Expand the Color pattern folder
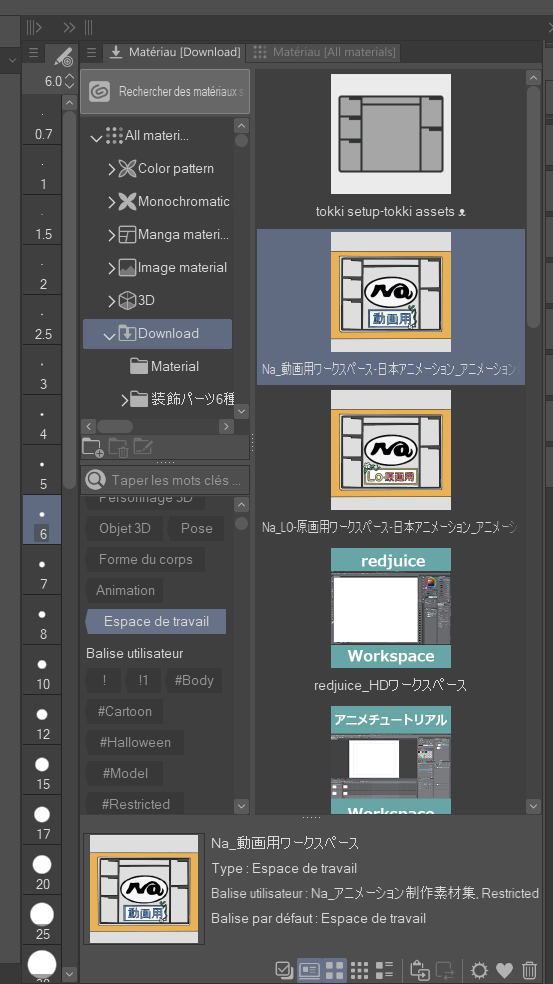Viewport: 553px width, 984px height. click(x=111, y=169)
